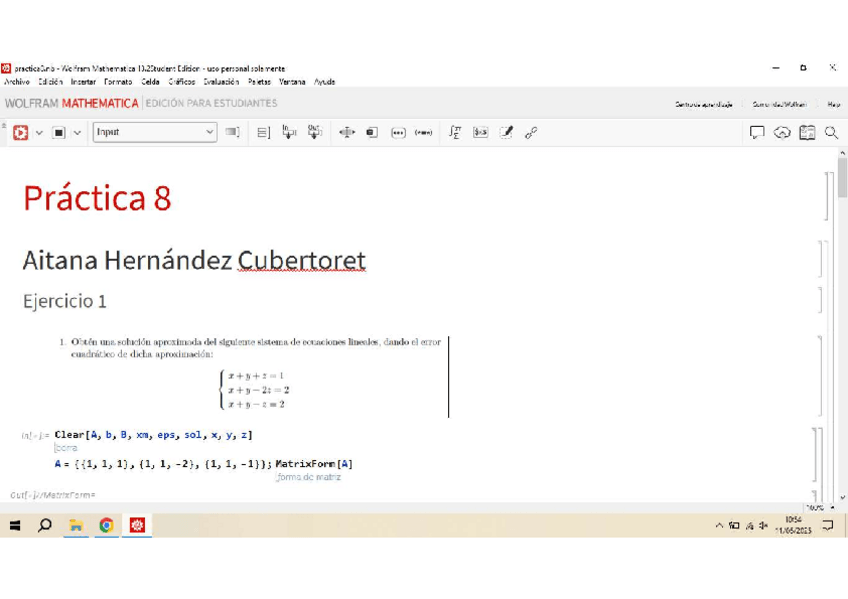Viewport: 848px width, 599px height.
Task: Click the hyperlink chain icon in toolbar
Action: [x=531, y=132]
